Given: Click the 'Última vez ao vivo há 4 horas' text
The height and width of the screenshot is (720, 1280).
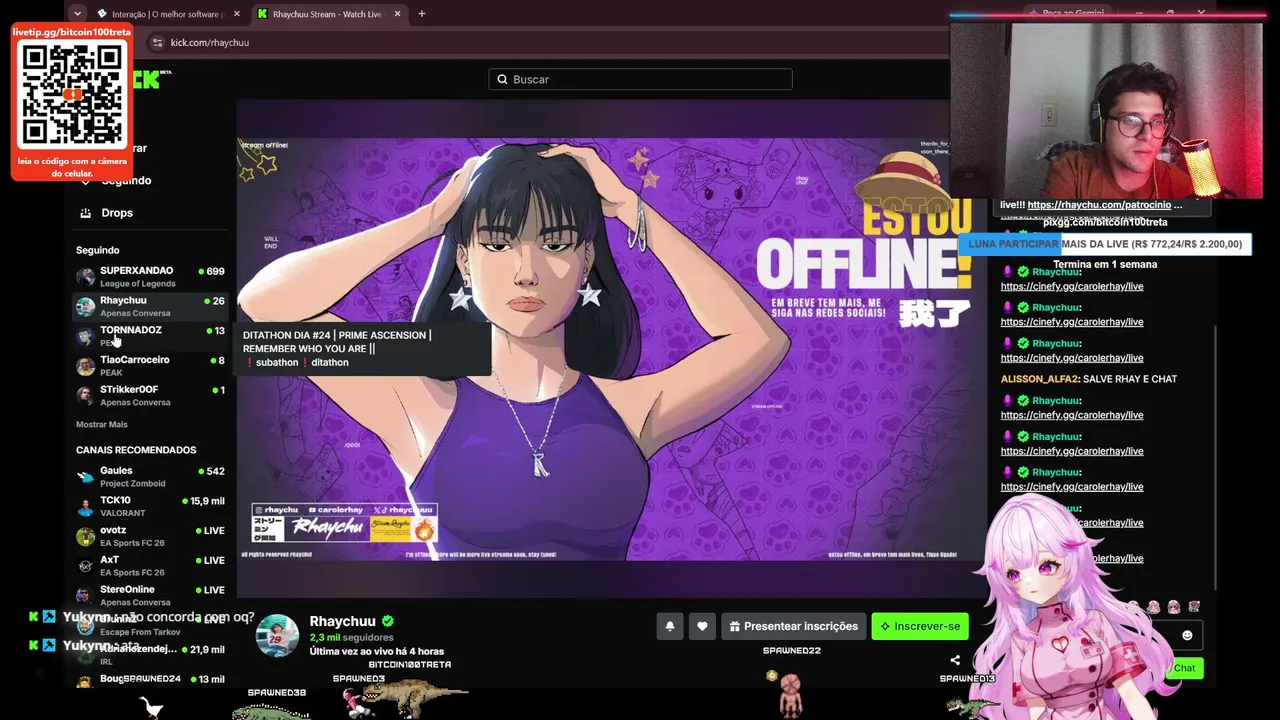Looking at the screenshot, I should tap(377, 651).
